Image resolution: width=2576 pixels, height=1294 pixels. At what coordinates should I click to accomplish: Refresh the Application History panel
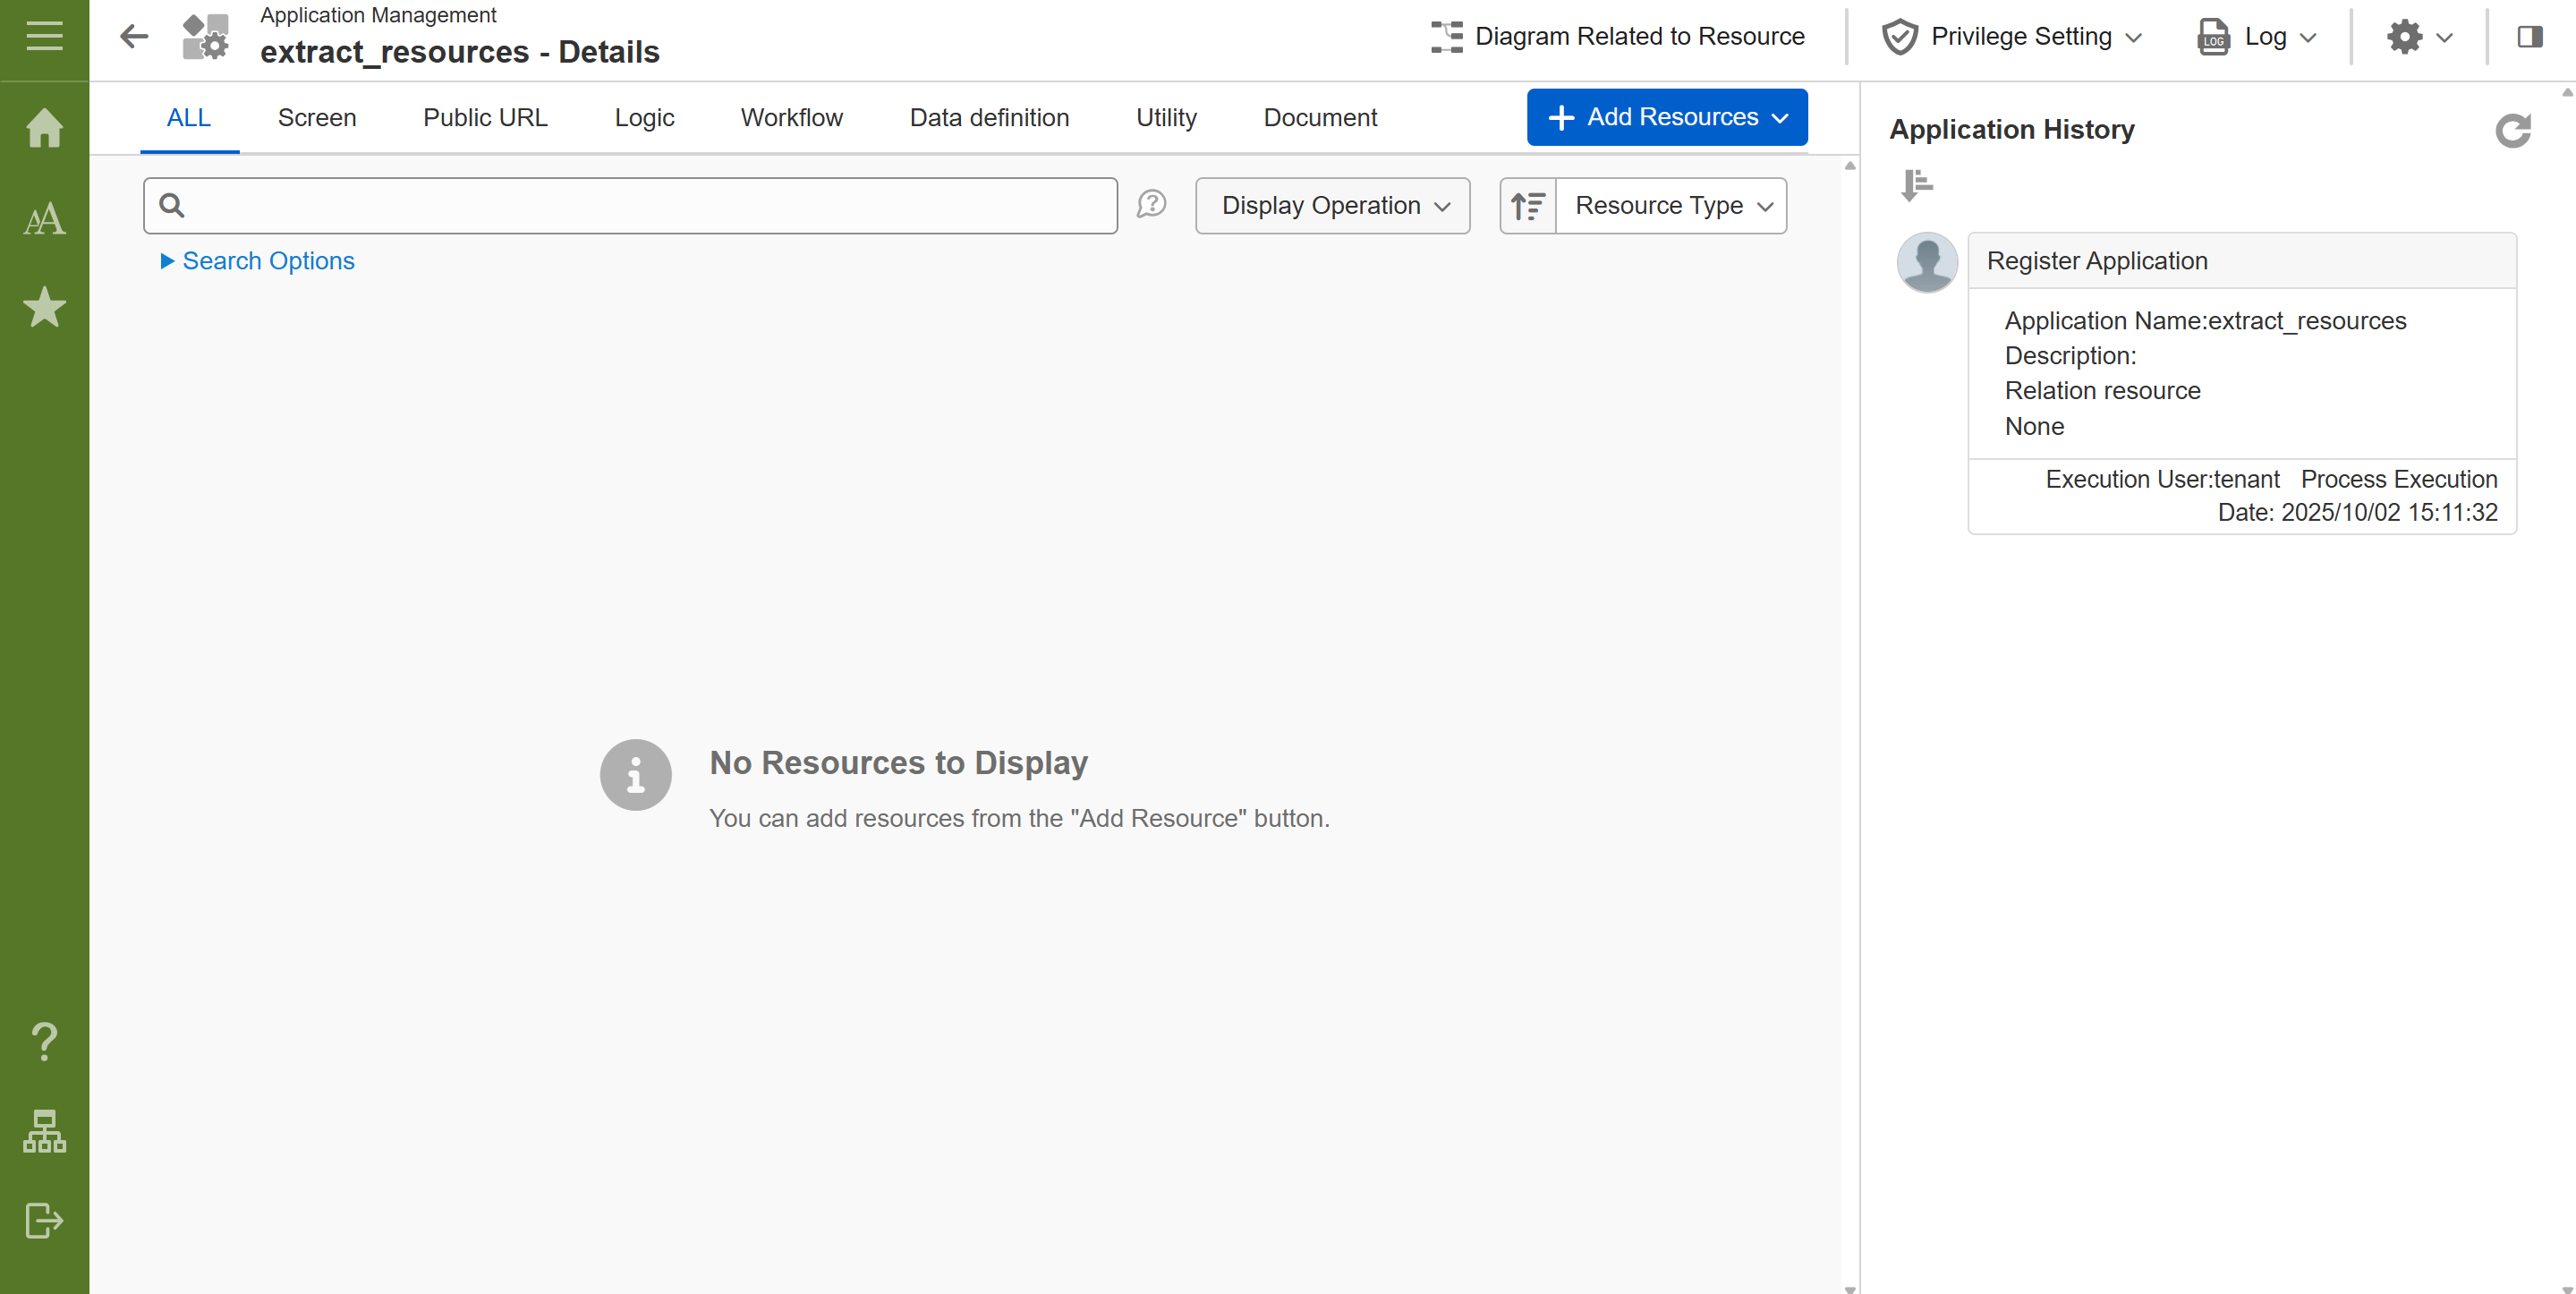point(2512,131)
